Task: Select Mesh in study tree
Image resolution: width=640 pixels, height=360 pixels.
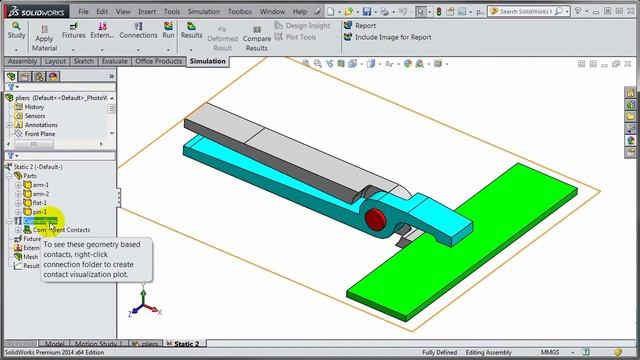Action: (27, 257)
